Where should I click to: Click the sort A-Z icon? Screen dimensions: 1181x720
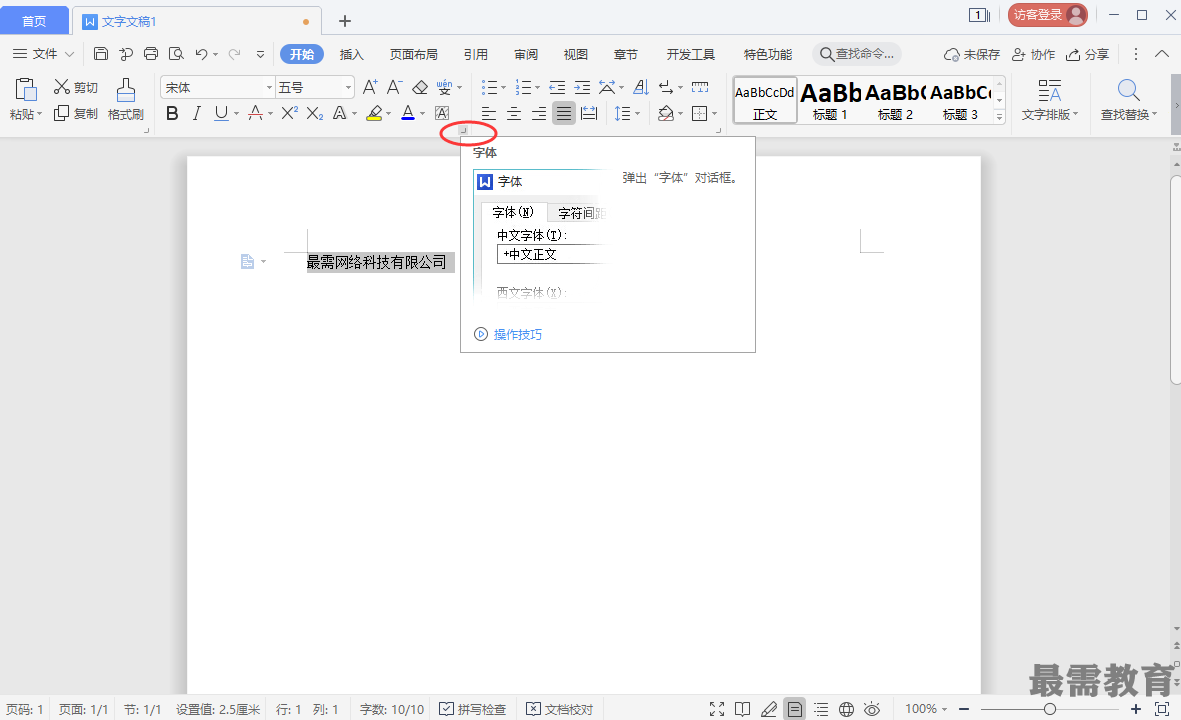point(641,87)
